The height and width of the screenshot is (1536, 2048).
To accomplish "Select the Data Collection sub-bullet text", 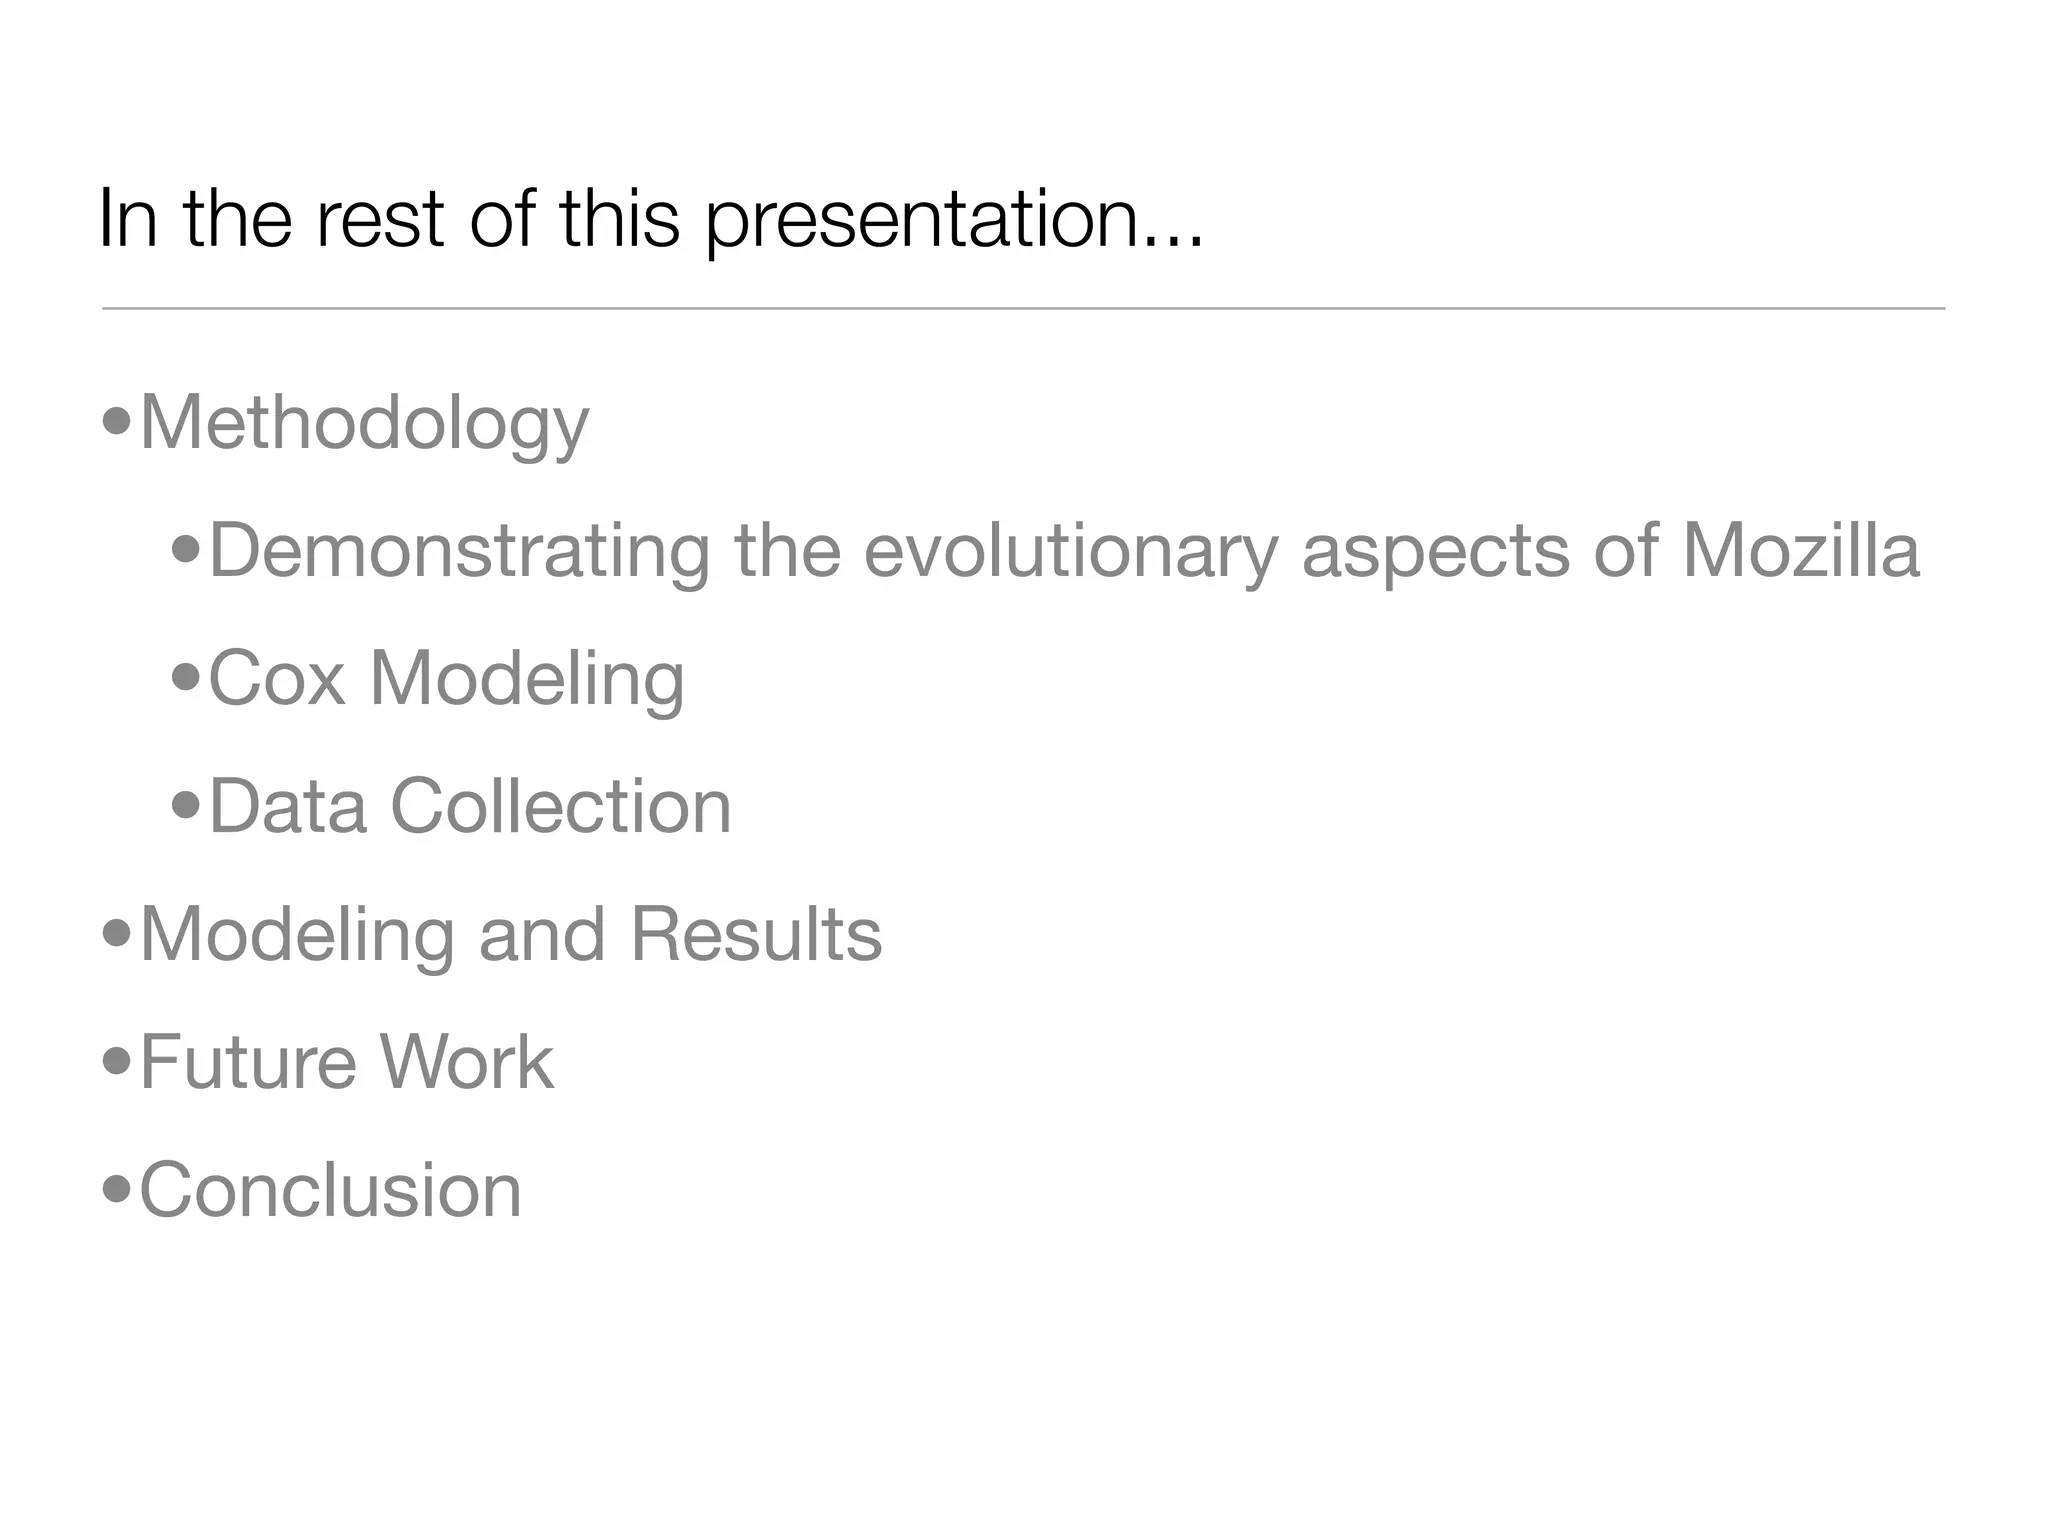I will (x=470, y=806).
